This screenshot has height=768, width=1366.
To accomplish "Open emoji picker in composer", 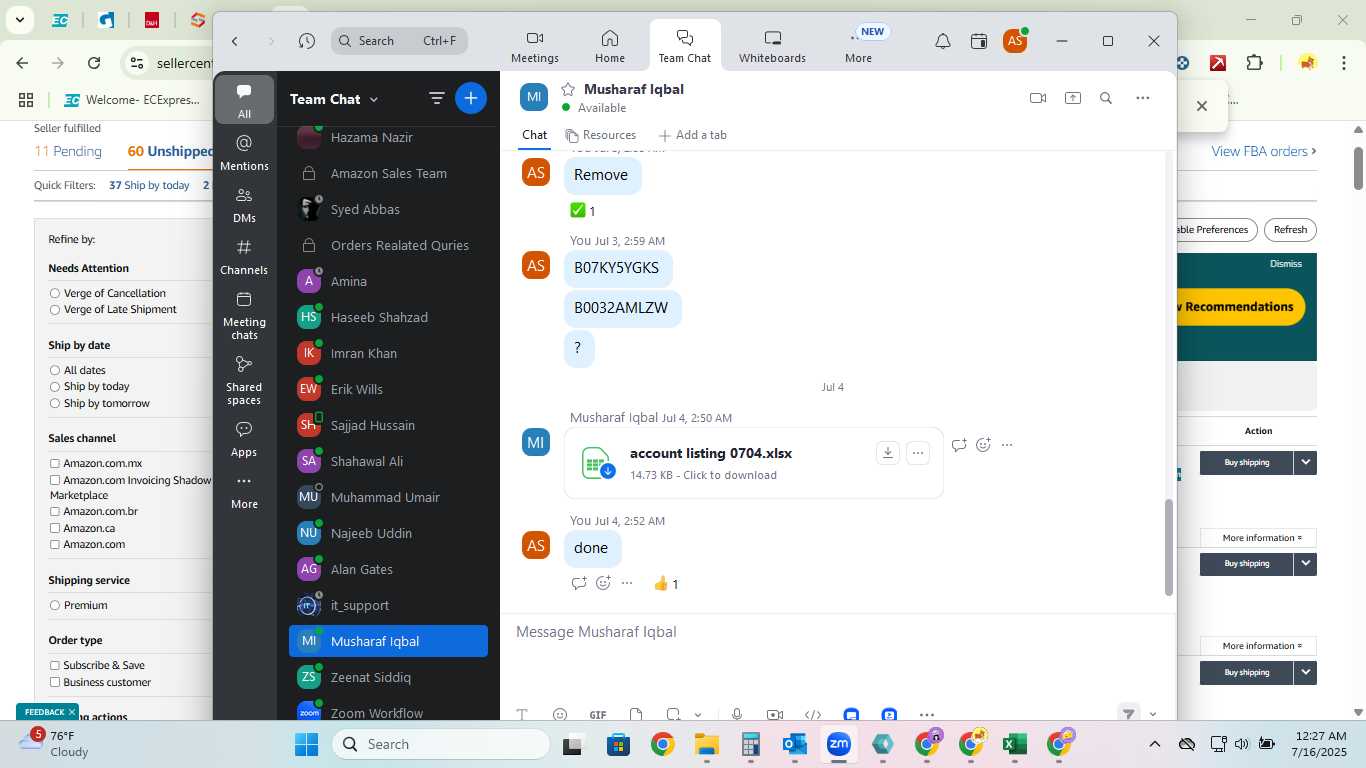I will (560, 714).
